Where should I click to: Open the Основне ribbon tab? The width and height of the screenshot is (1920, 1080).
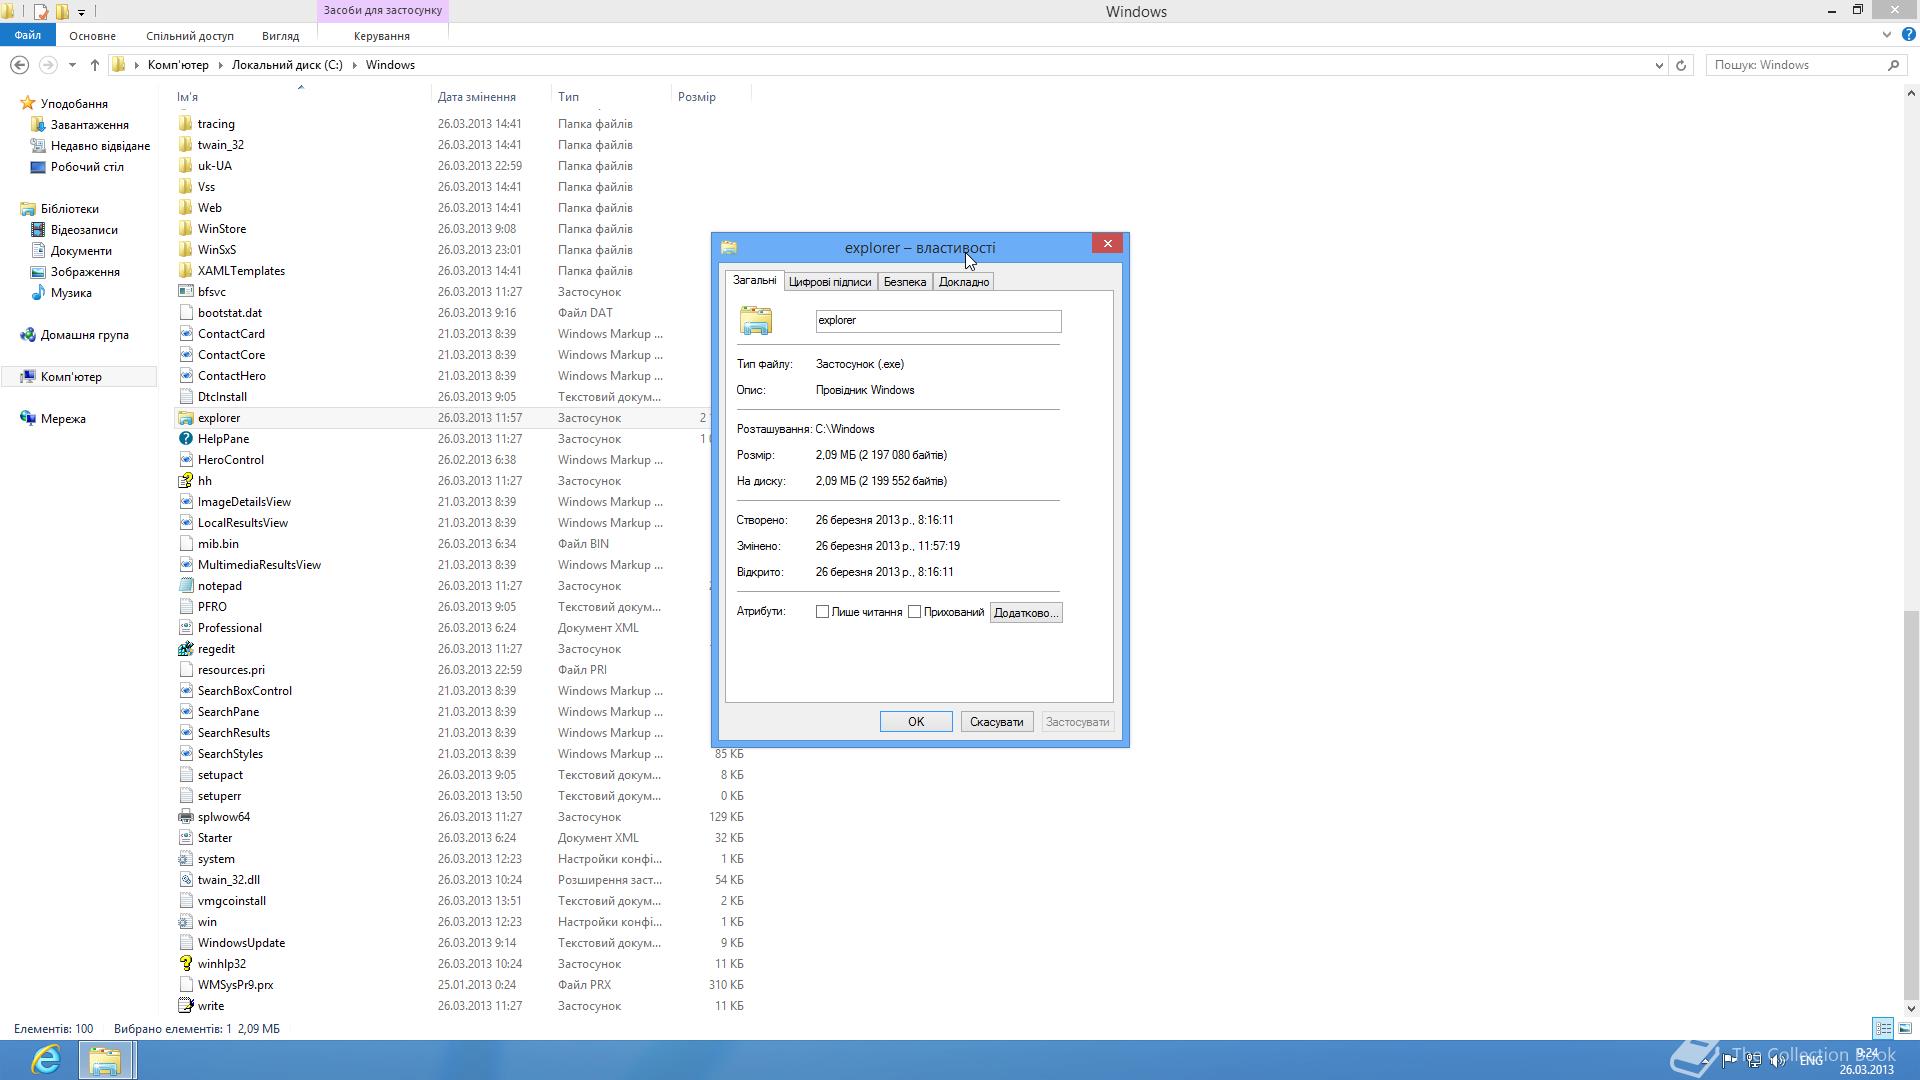92,36
